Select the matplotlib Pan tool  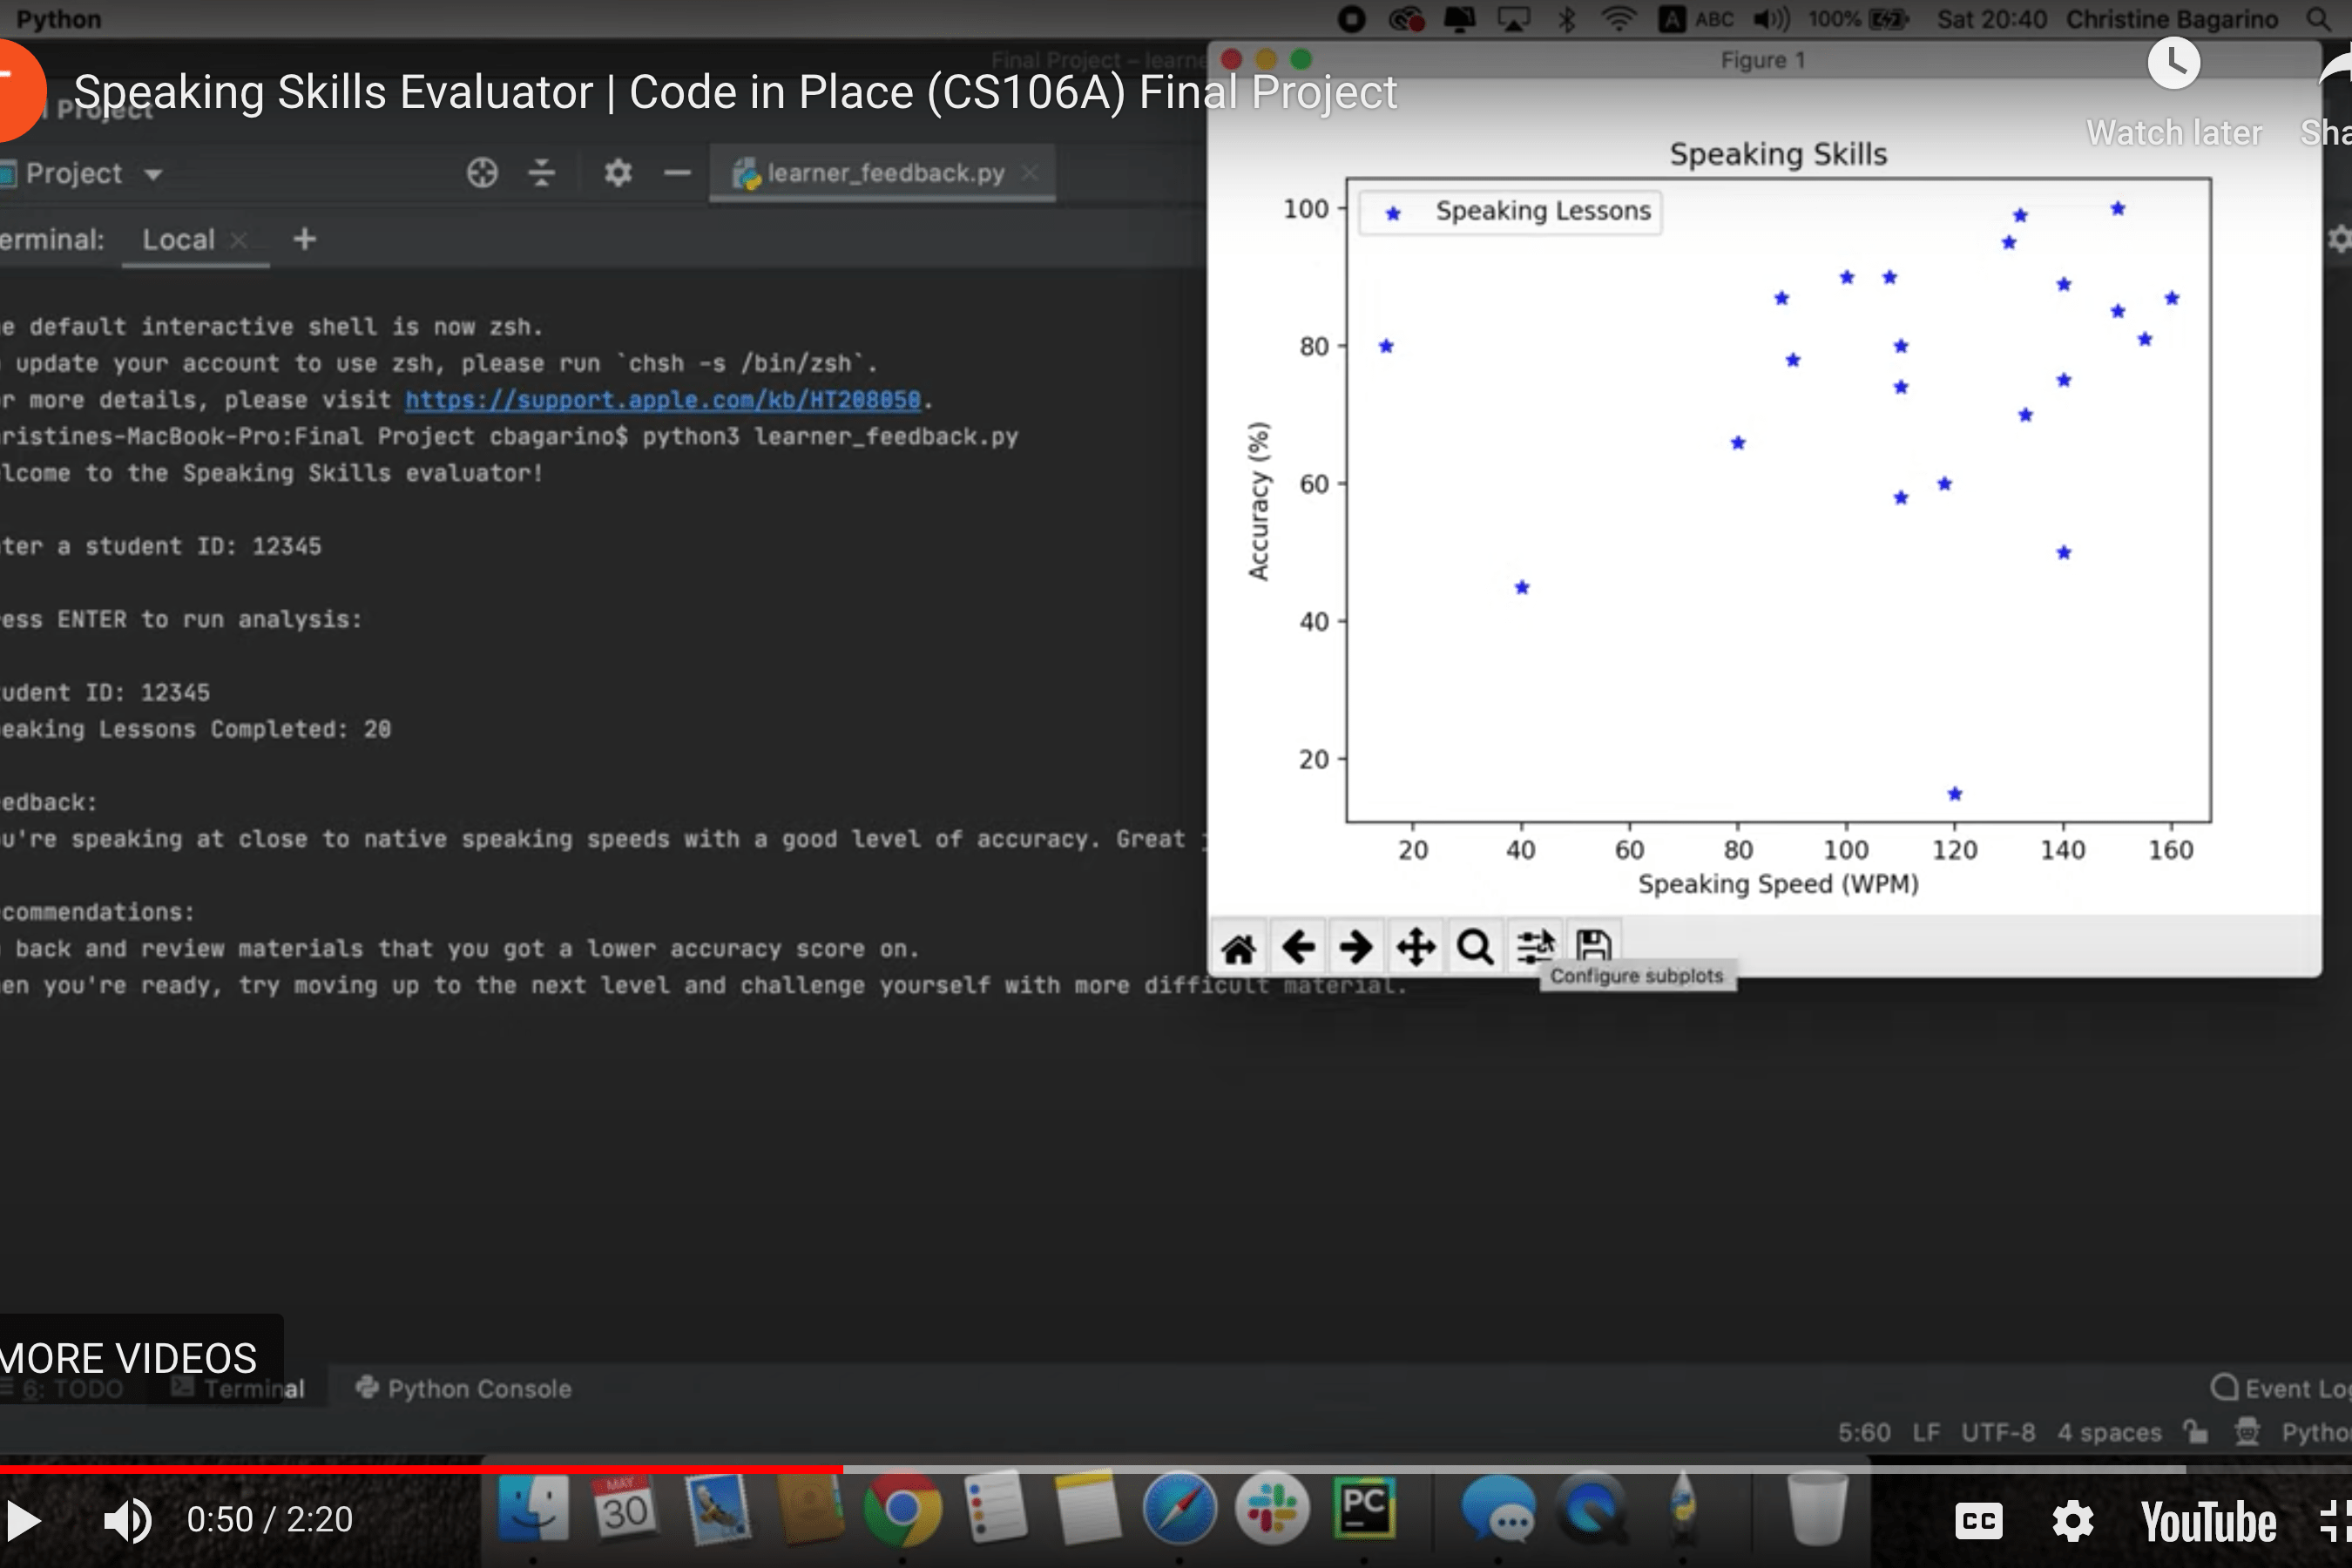tap(1416, 946)
